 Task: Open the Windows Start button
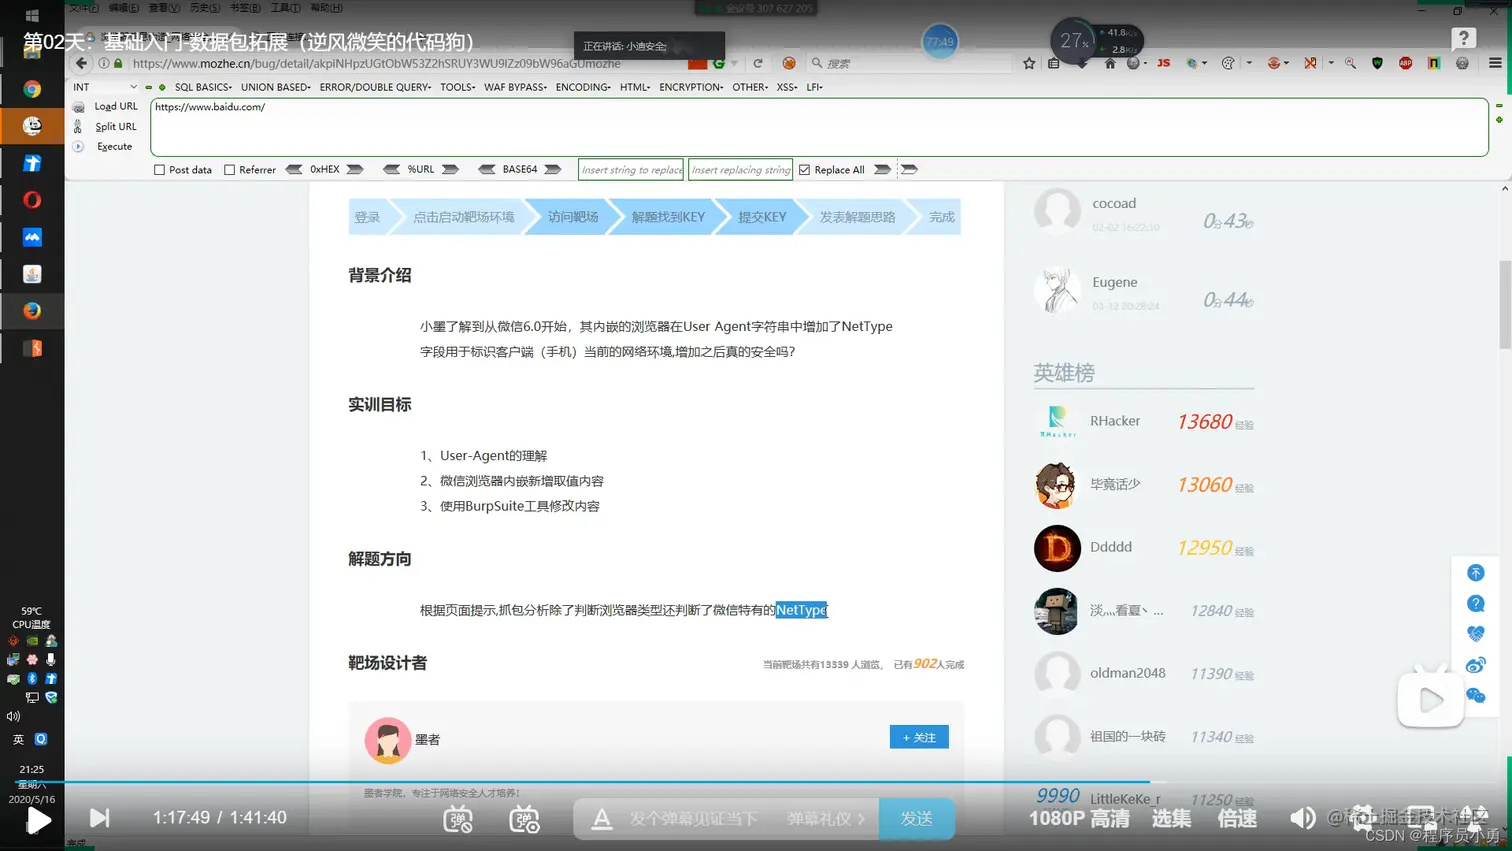[31, 15]
